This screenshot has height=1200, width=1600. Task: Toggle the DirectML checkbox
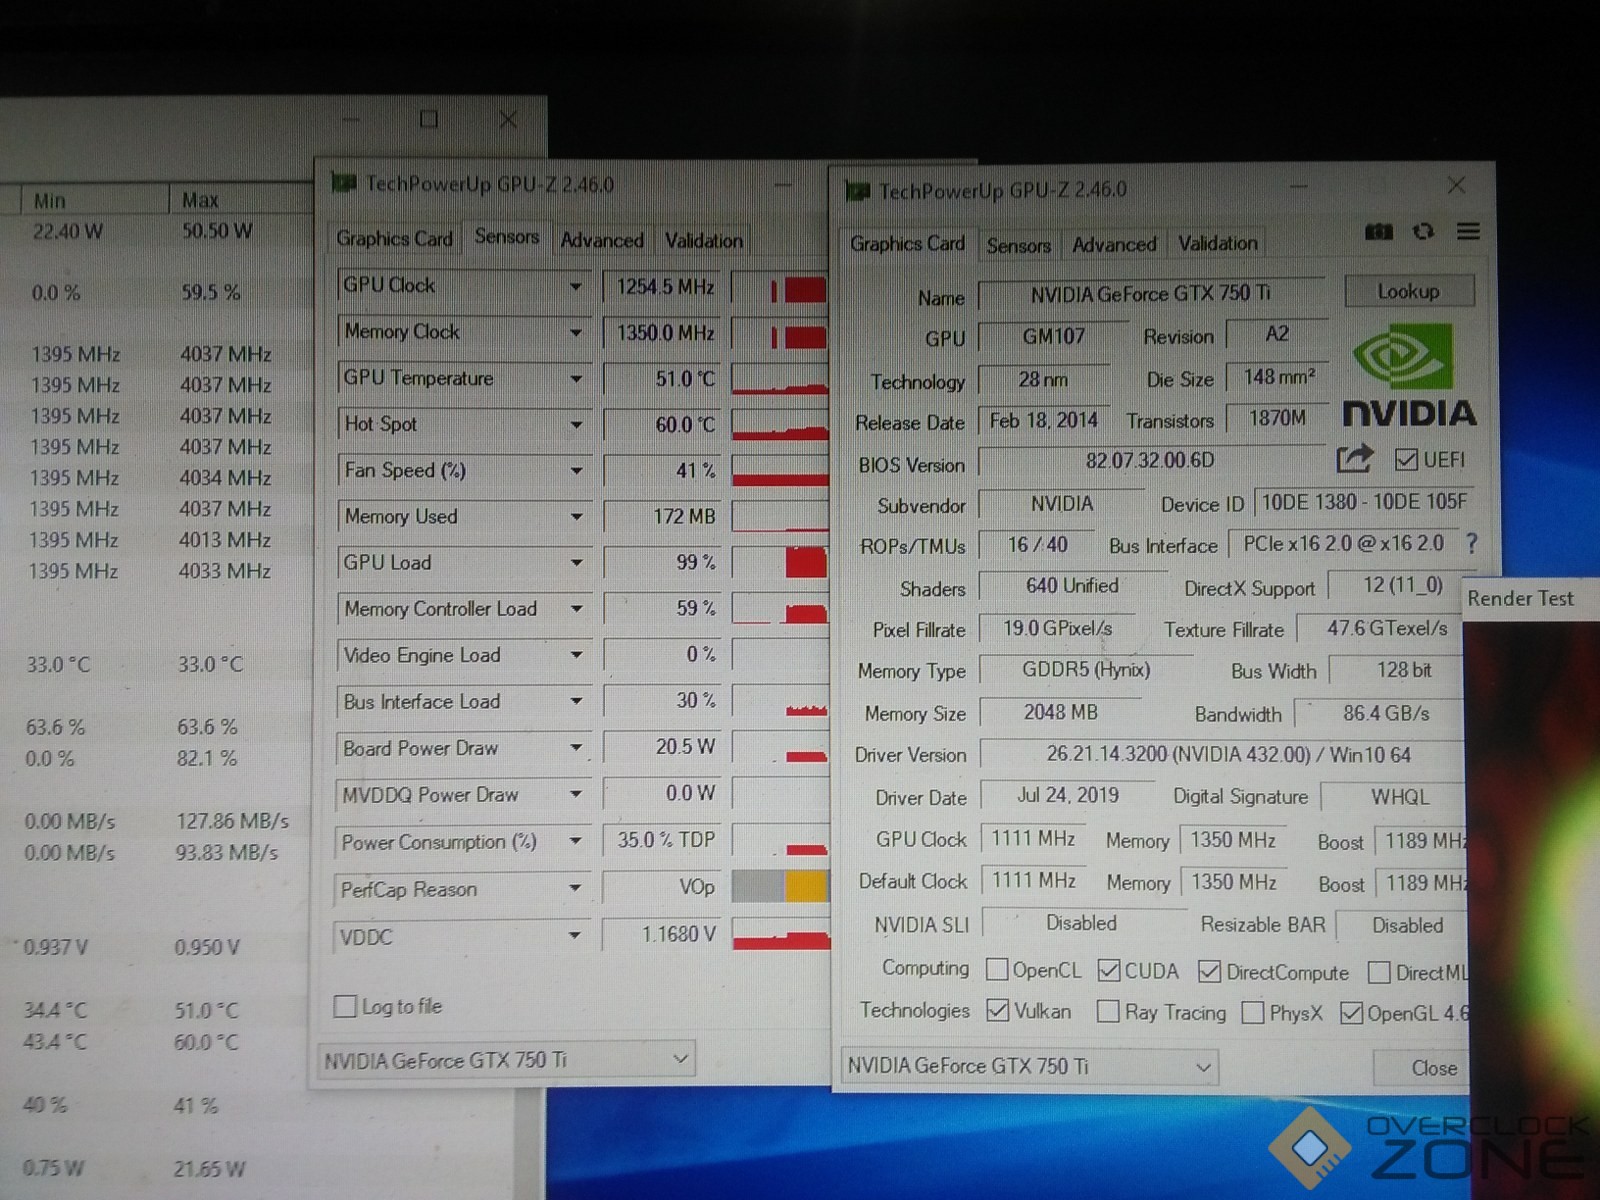(1379, 972)
